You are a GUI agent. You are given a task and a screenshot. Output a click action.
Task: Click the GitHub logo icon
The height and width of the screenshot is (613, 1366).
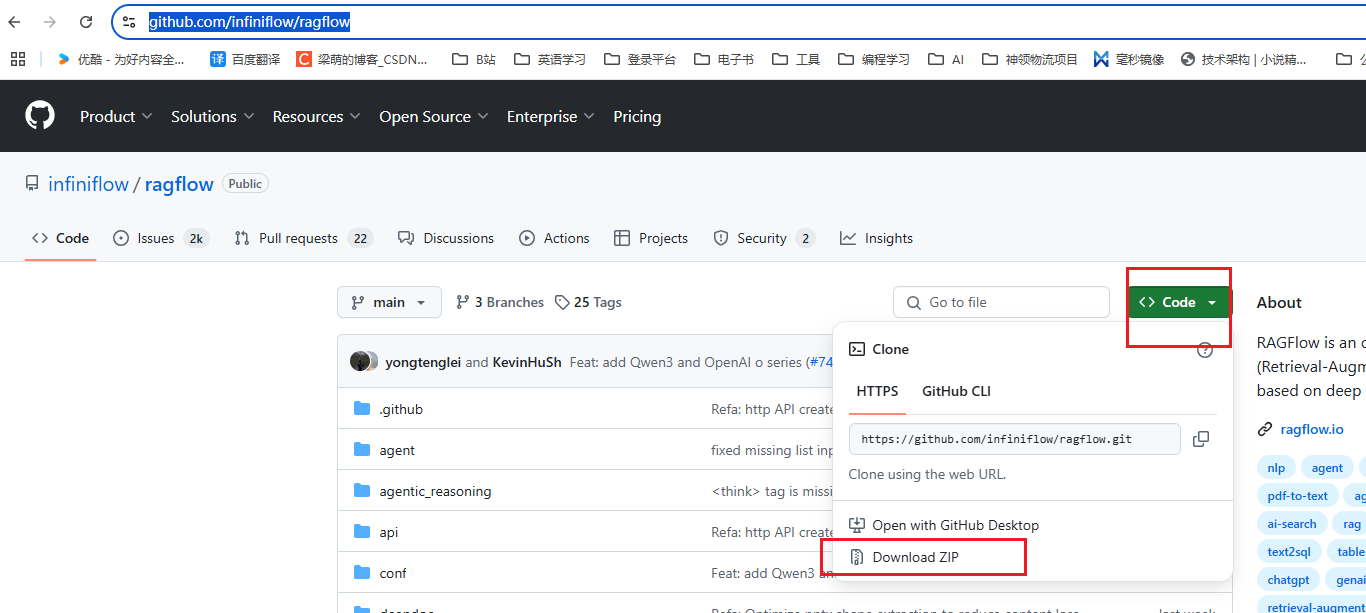(x=40, y=116)
